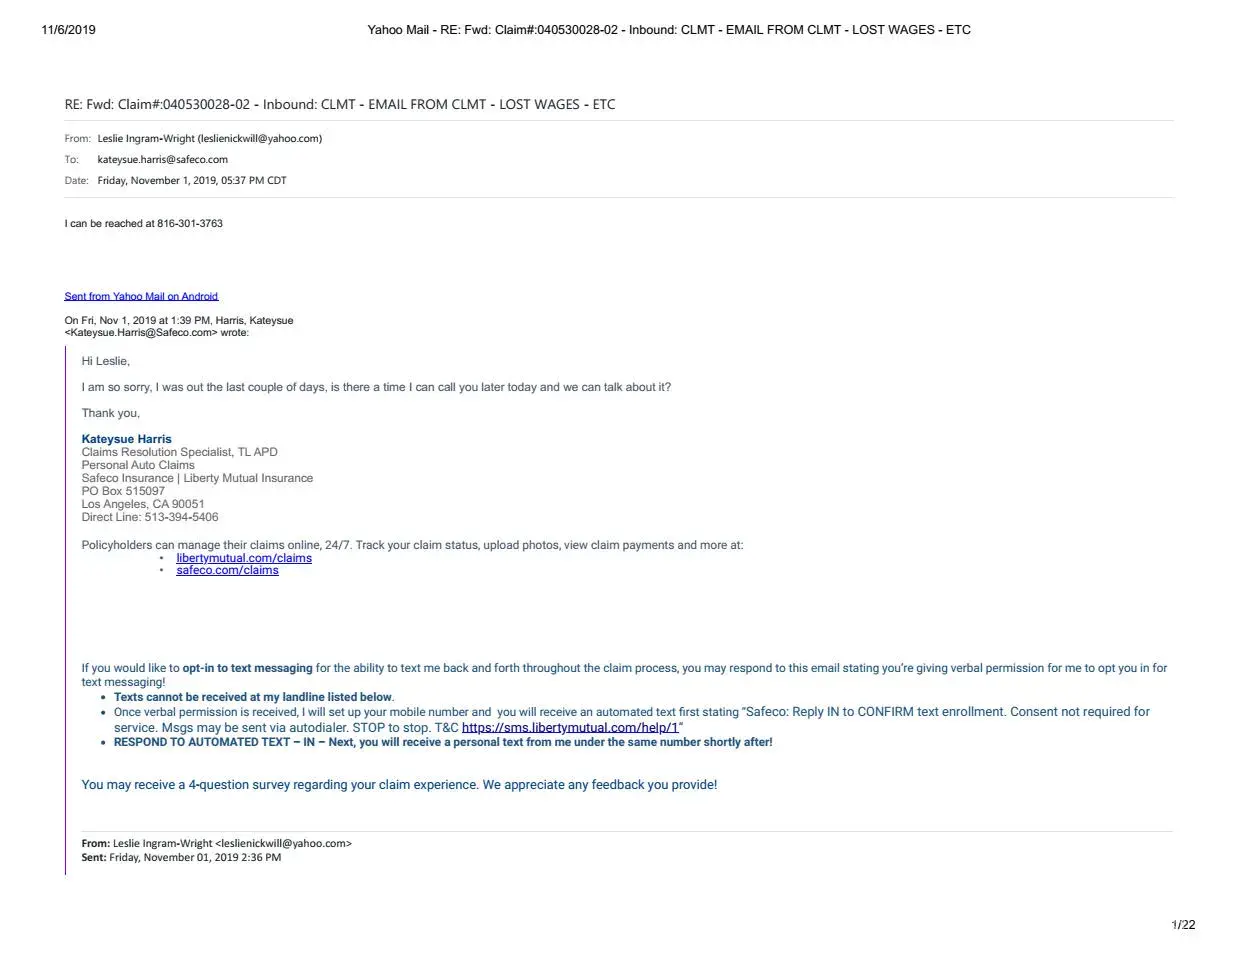Click the 4-question survey sentence
The image size is (1237, 956).
click(399, 785)
